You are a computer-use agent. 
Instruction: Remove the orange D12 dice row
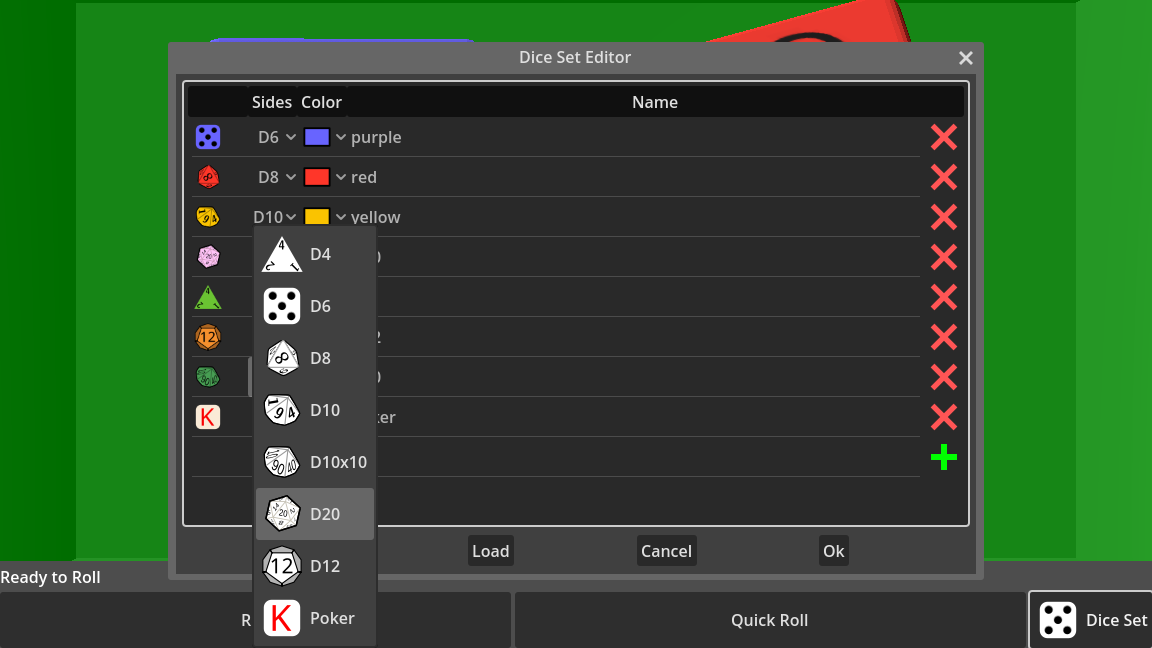(x=943, y=337)
